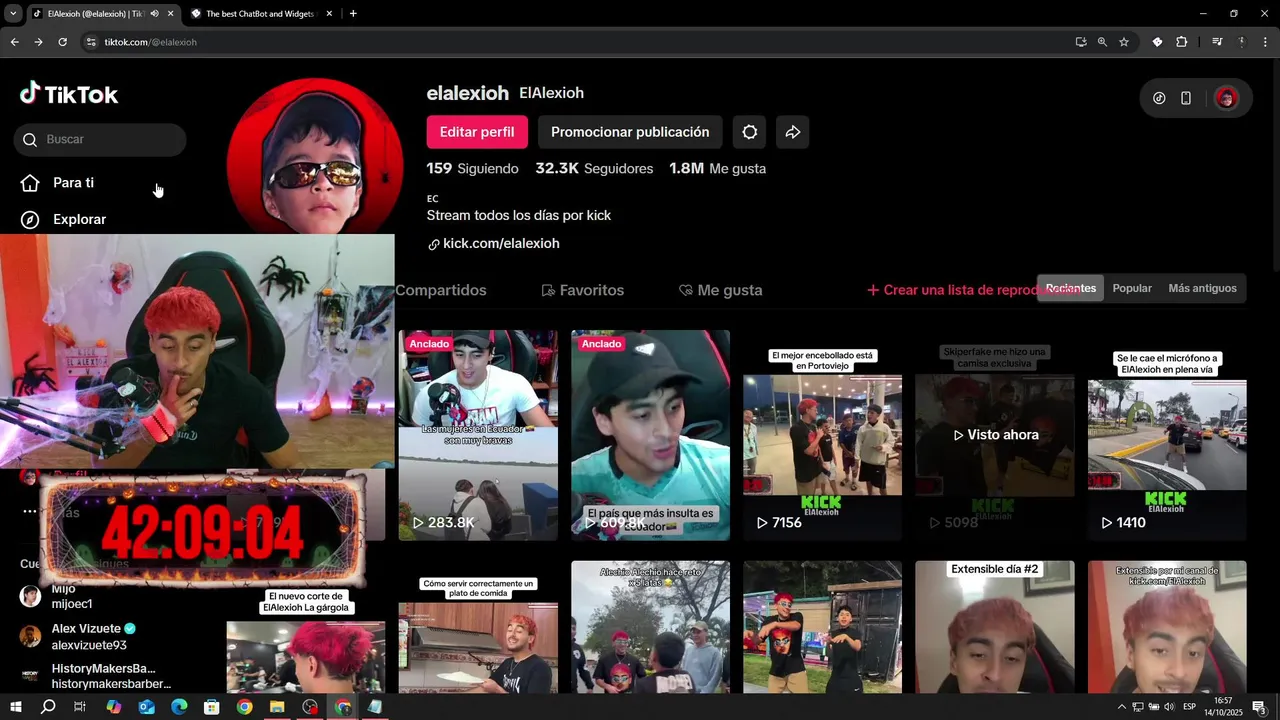
Task: Open the Explorar compass icon
Action: point(30,219)
